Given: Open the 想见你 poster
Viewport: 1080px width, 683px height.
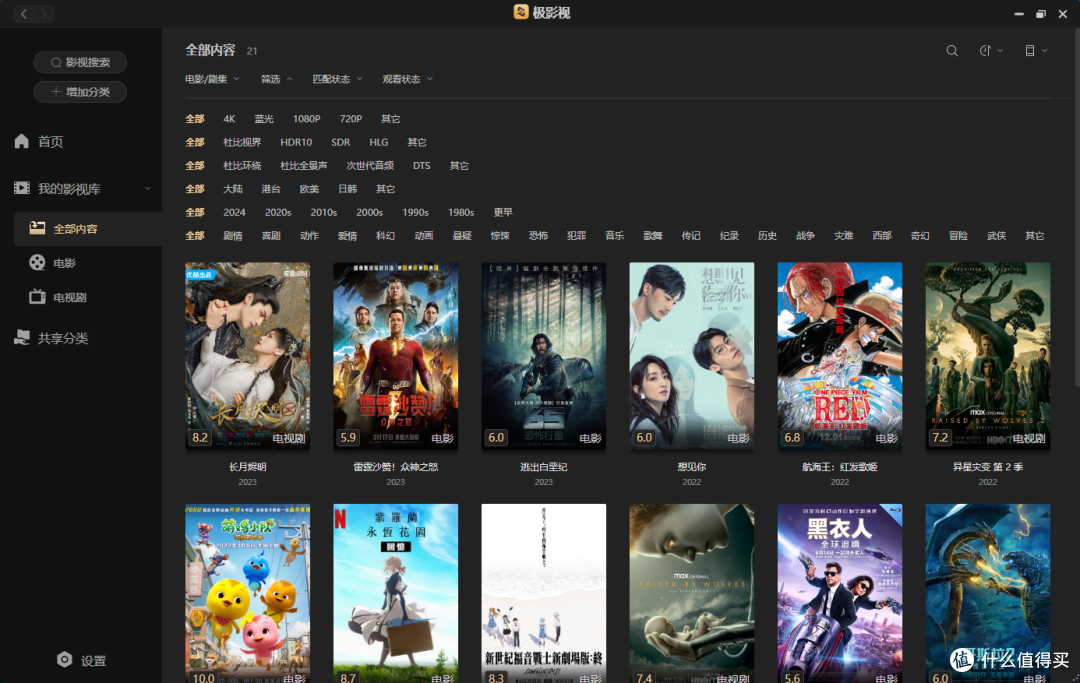Looking at the screenshot, I should click(692, 355).
